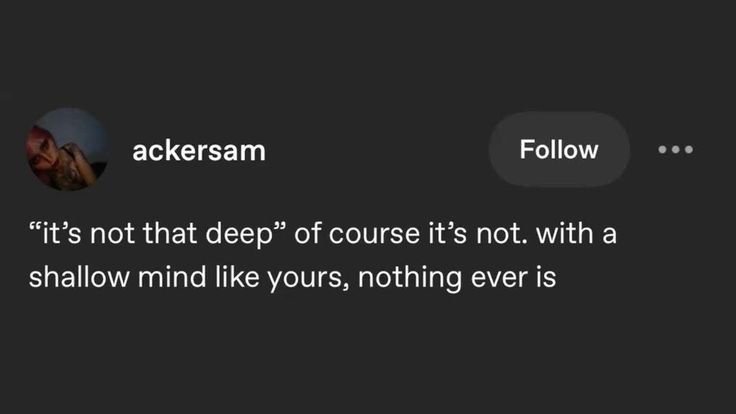Open blog by clicking ackersam name
736x414 pixels.
click(199, 151)
